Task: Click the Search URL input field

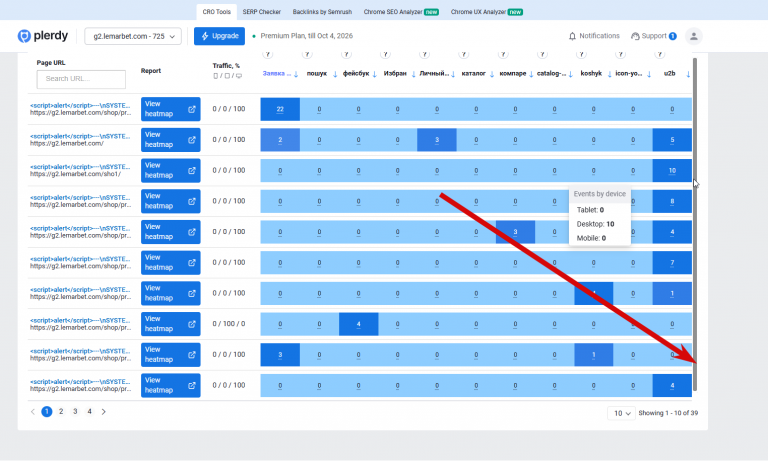Action: (x=81, y=79)
